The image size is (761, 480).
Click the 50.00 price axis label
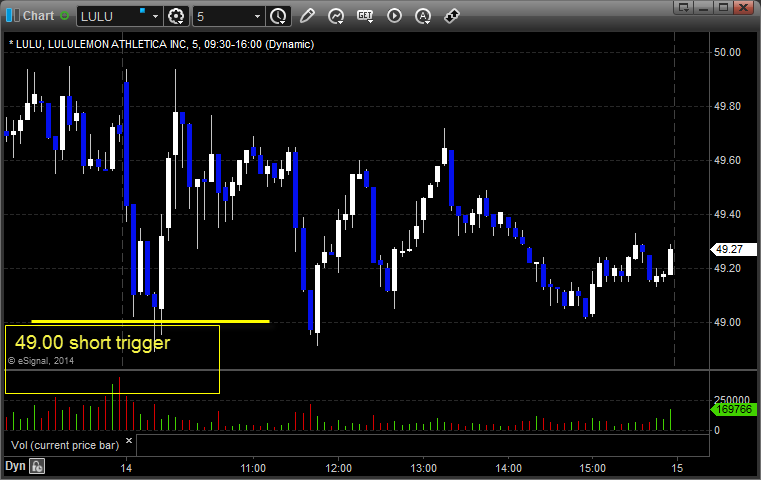(727, 52)
